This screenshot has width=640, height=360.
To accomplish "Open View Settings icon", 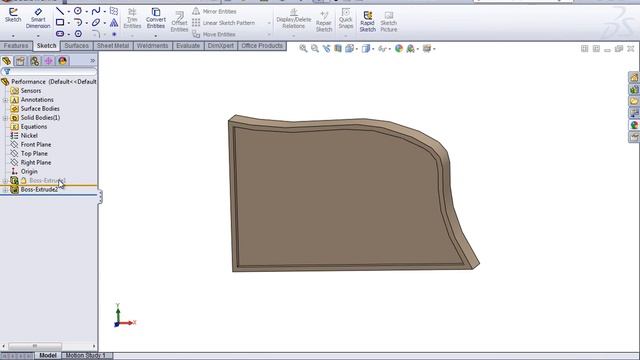I will point(427,49).
